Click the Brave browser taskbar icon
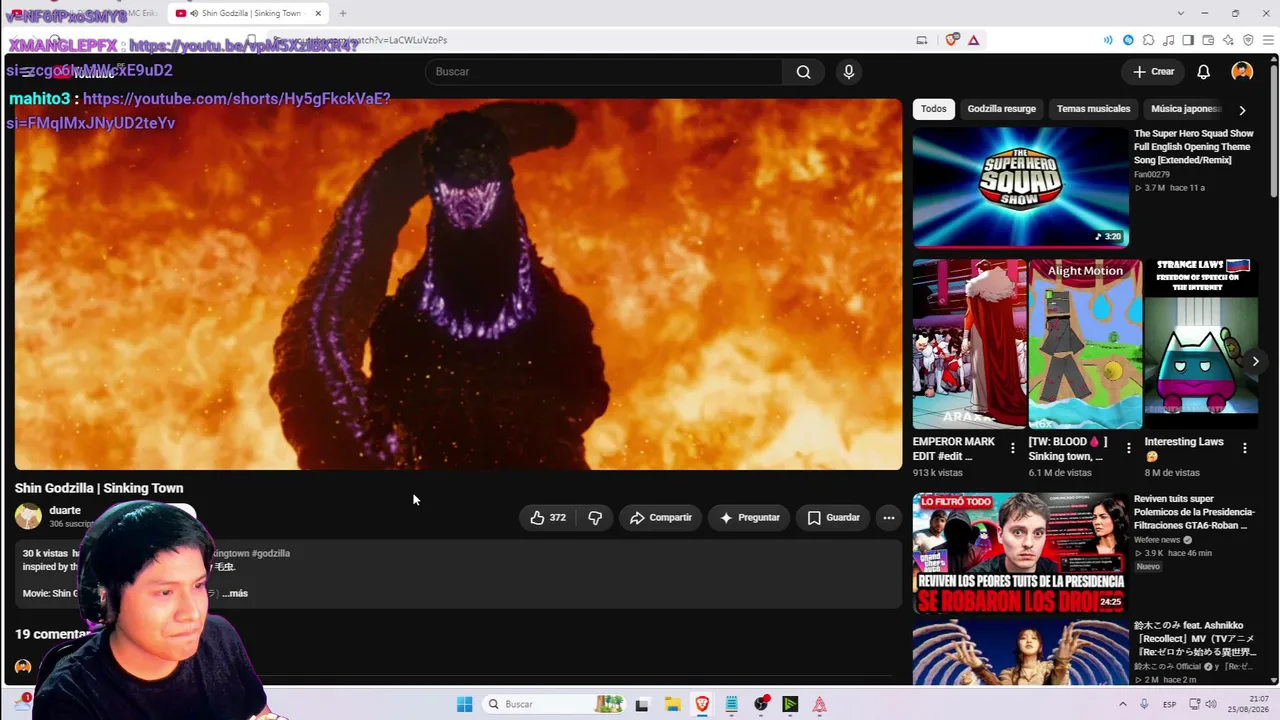Viewport: 1280px width, 720px height. point(702,704)
